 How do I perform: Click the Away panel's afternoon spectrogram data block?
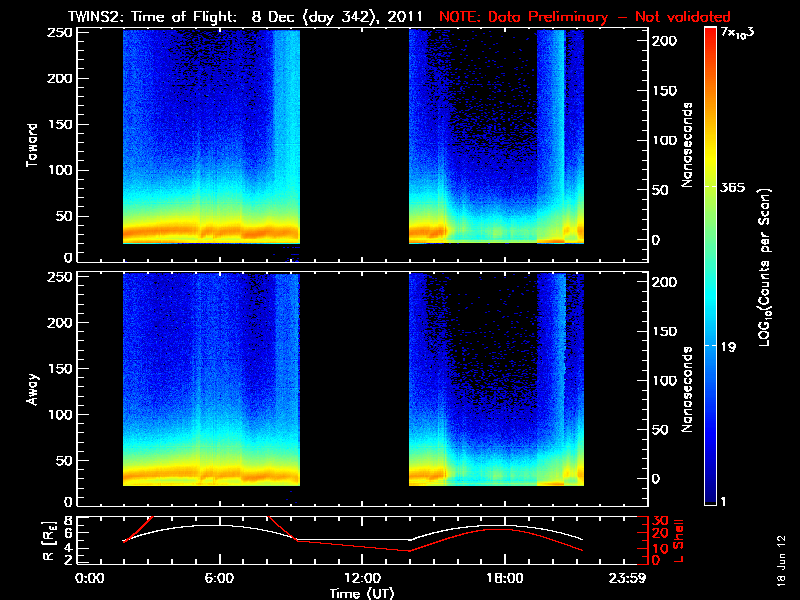click(x=496, y=380)
